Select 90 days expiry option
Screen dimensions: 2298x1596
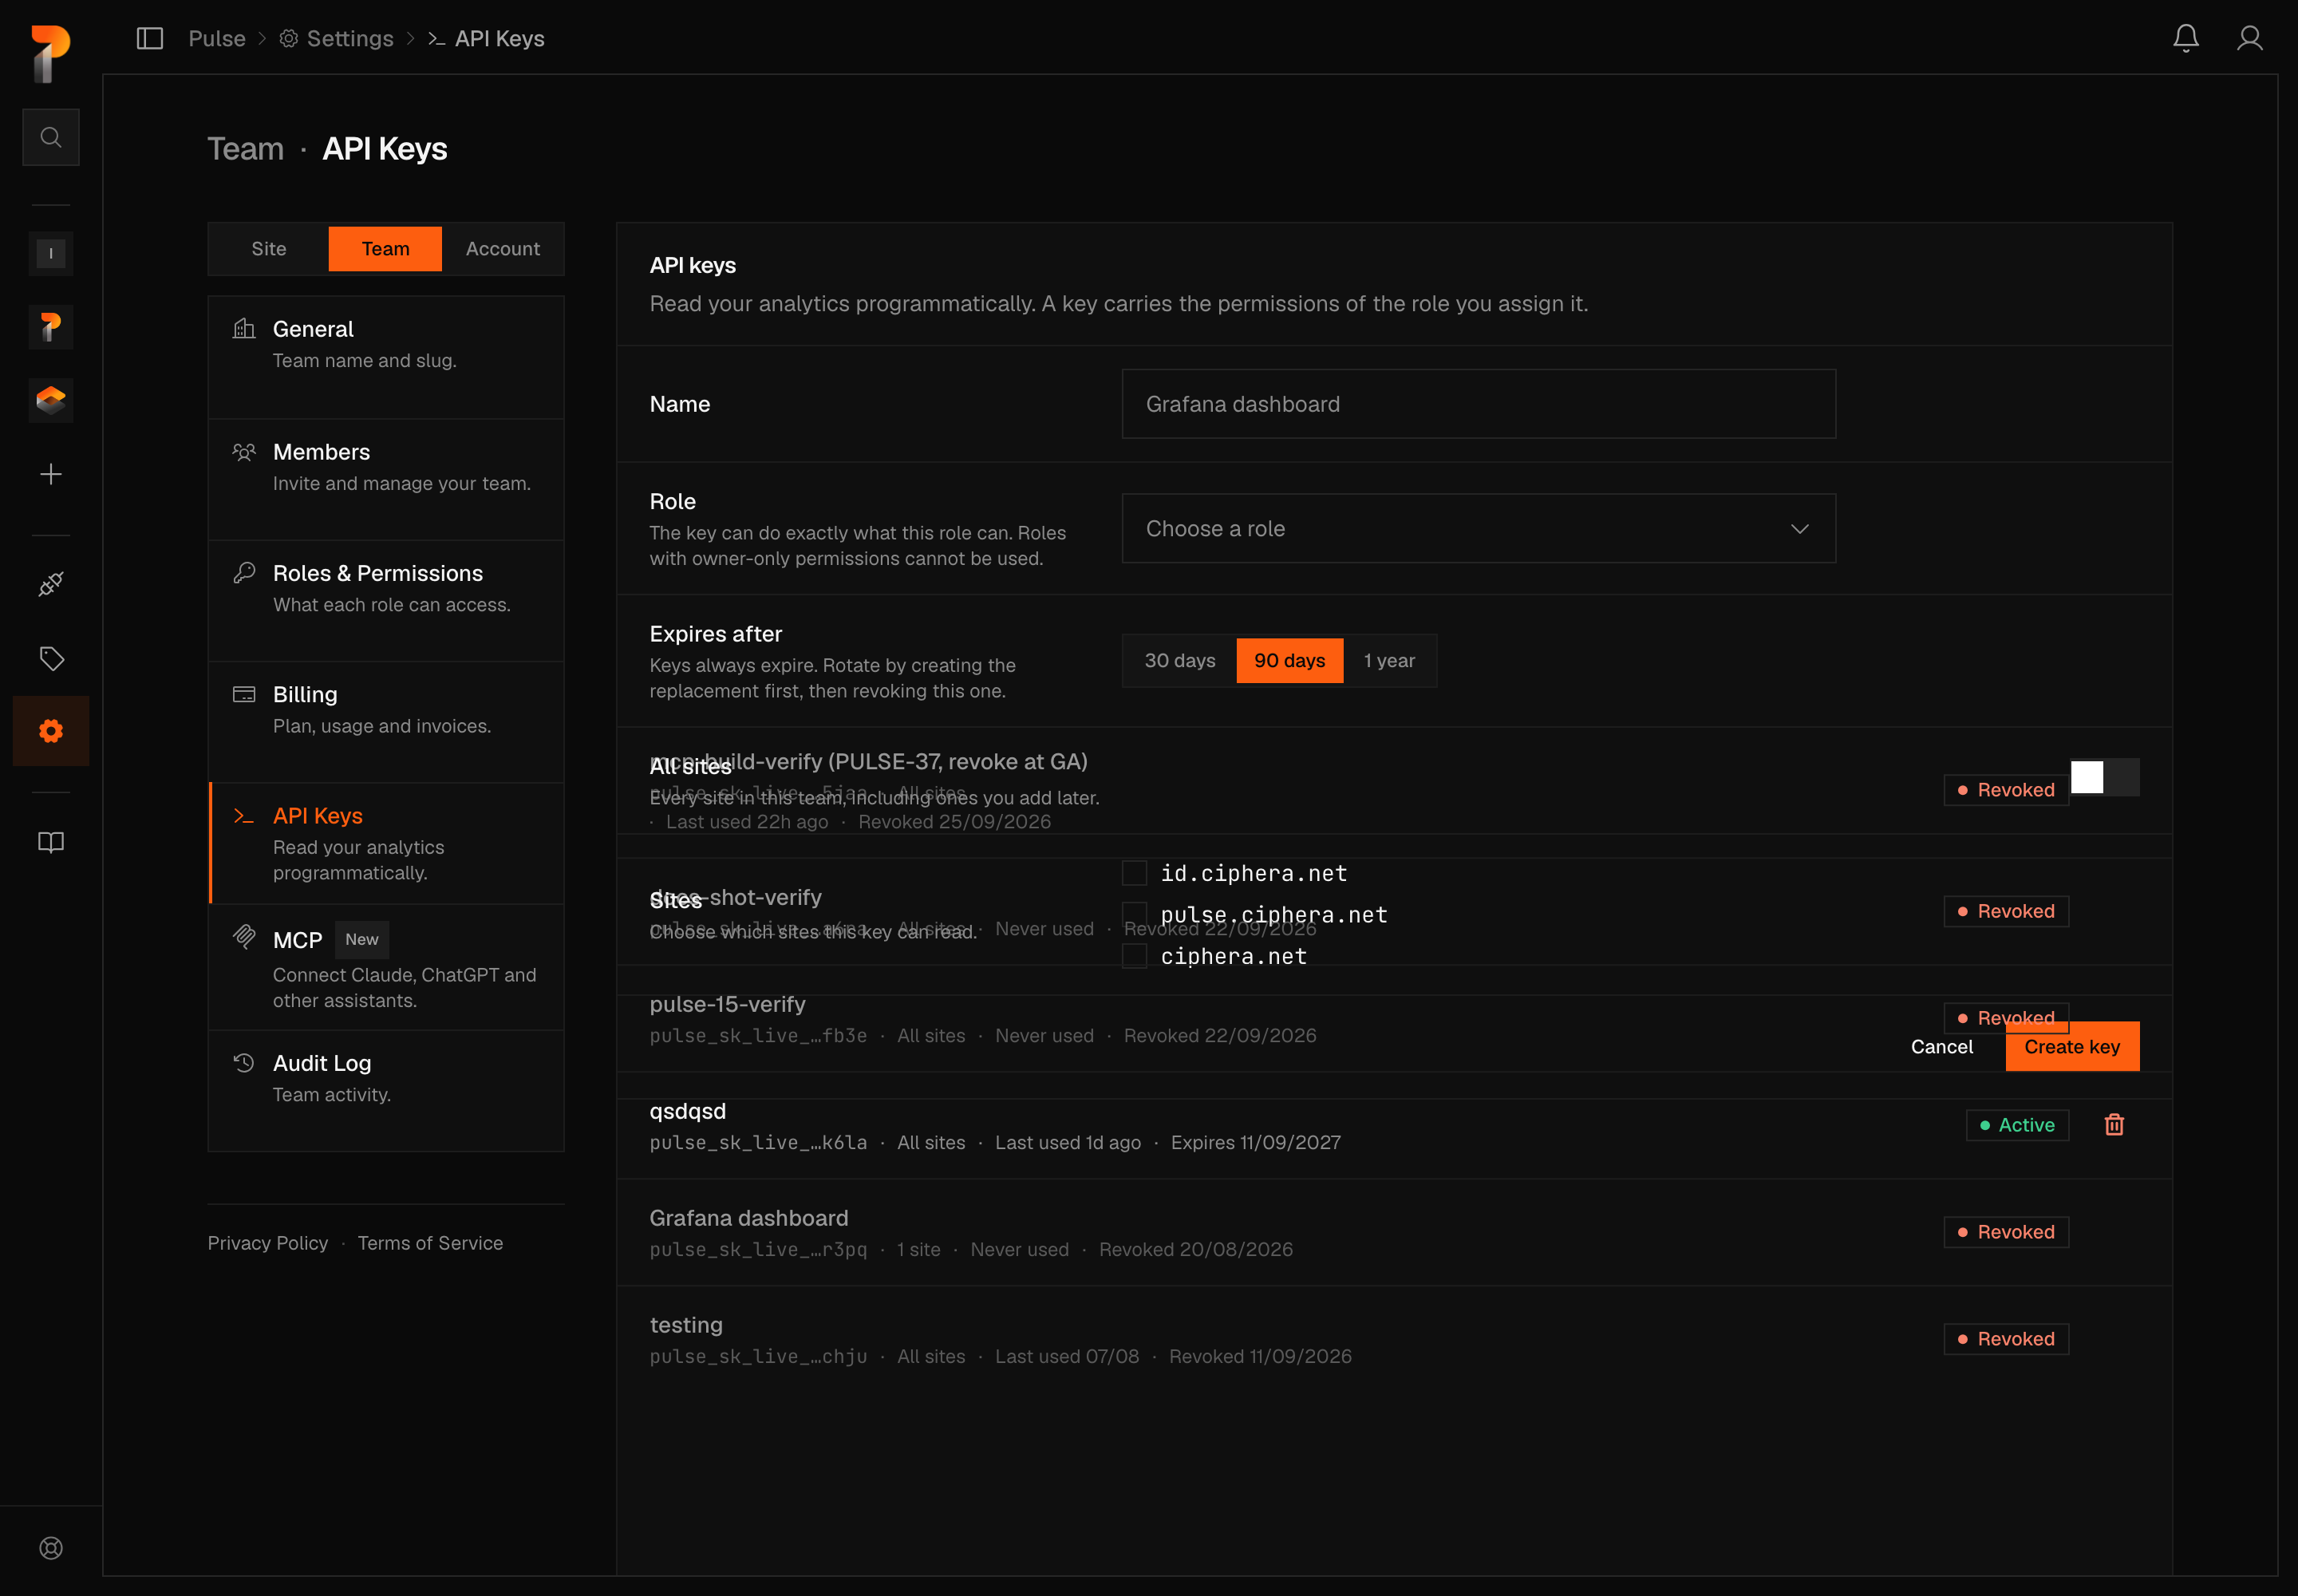tap(1289, 660)
